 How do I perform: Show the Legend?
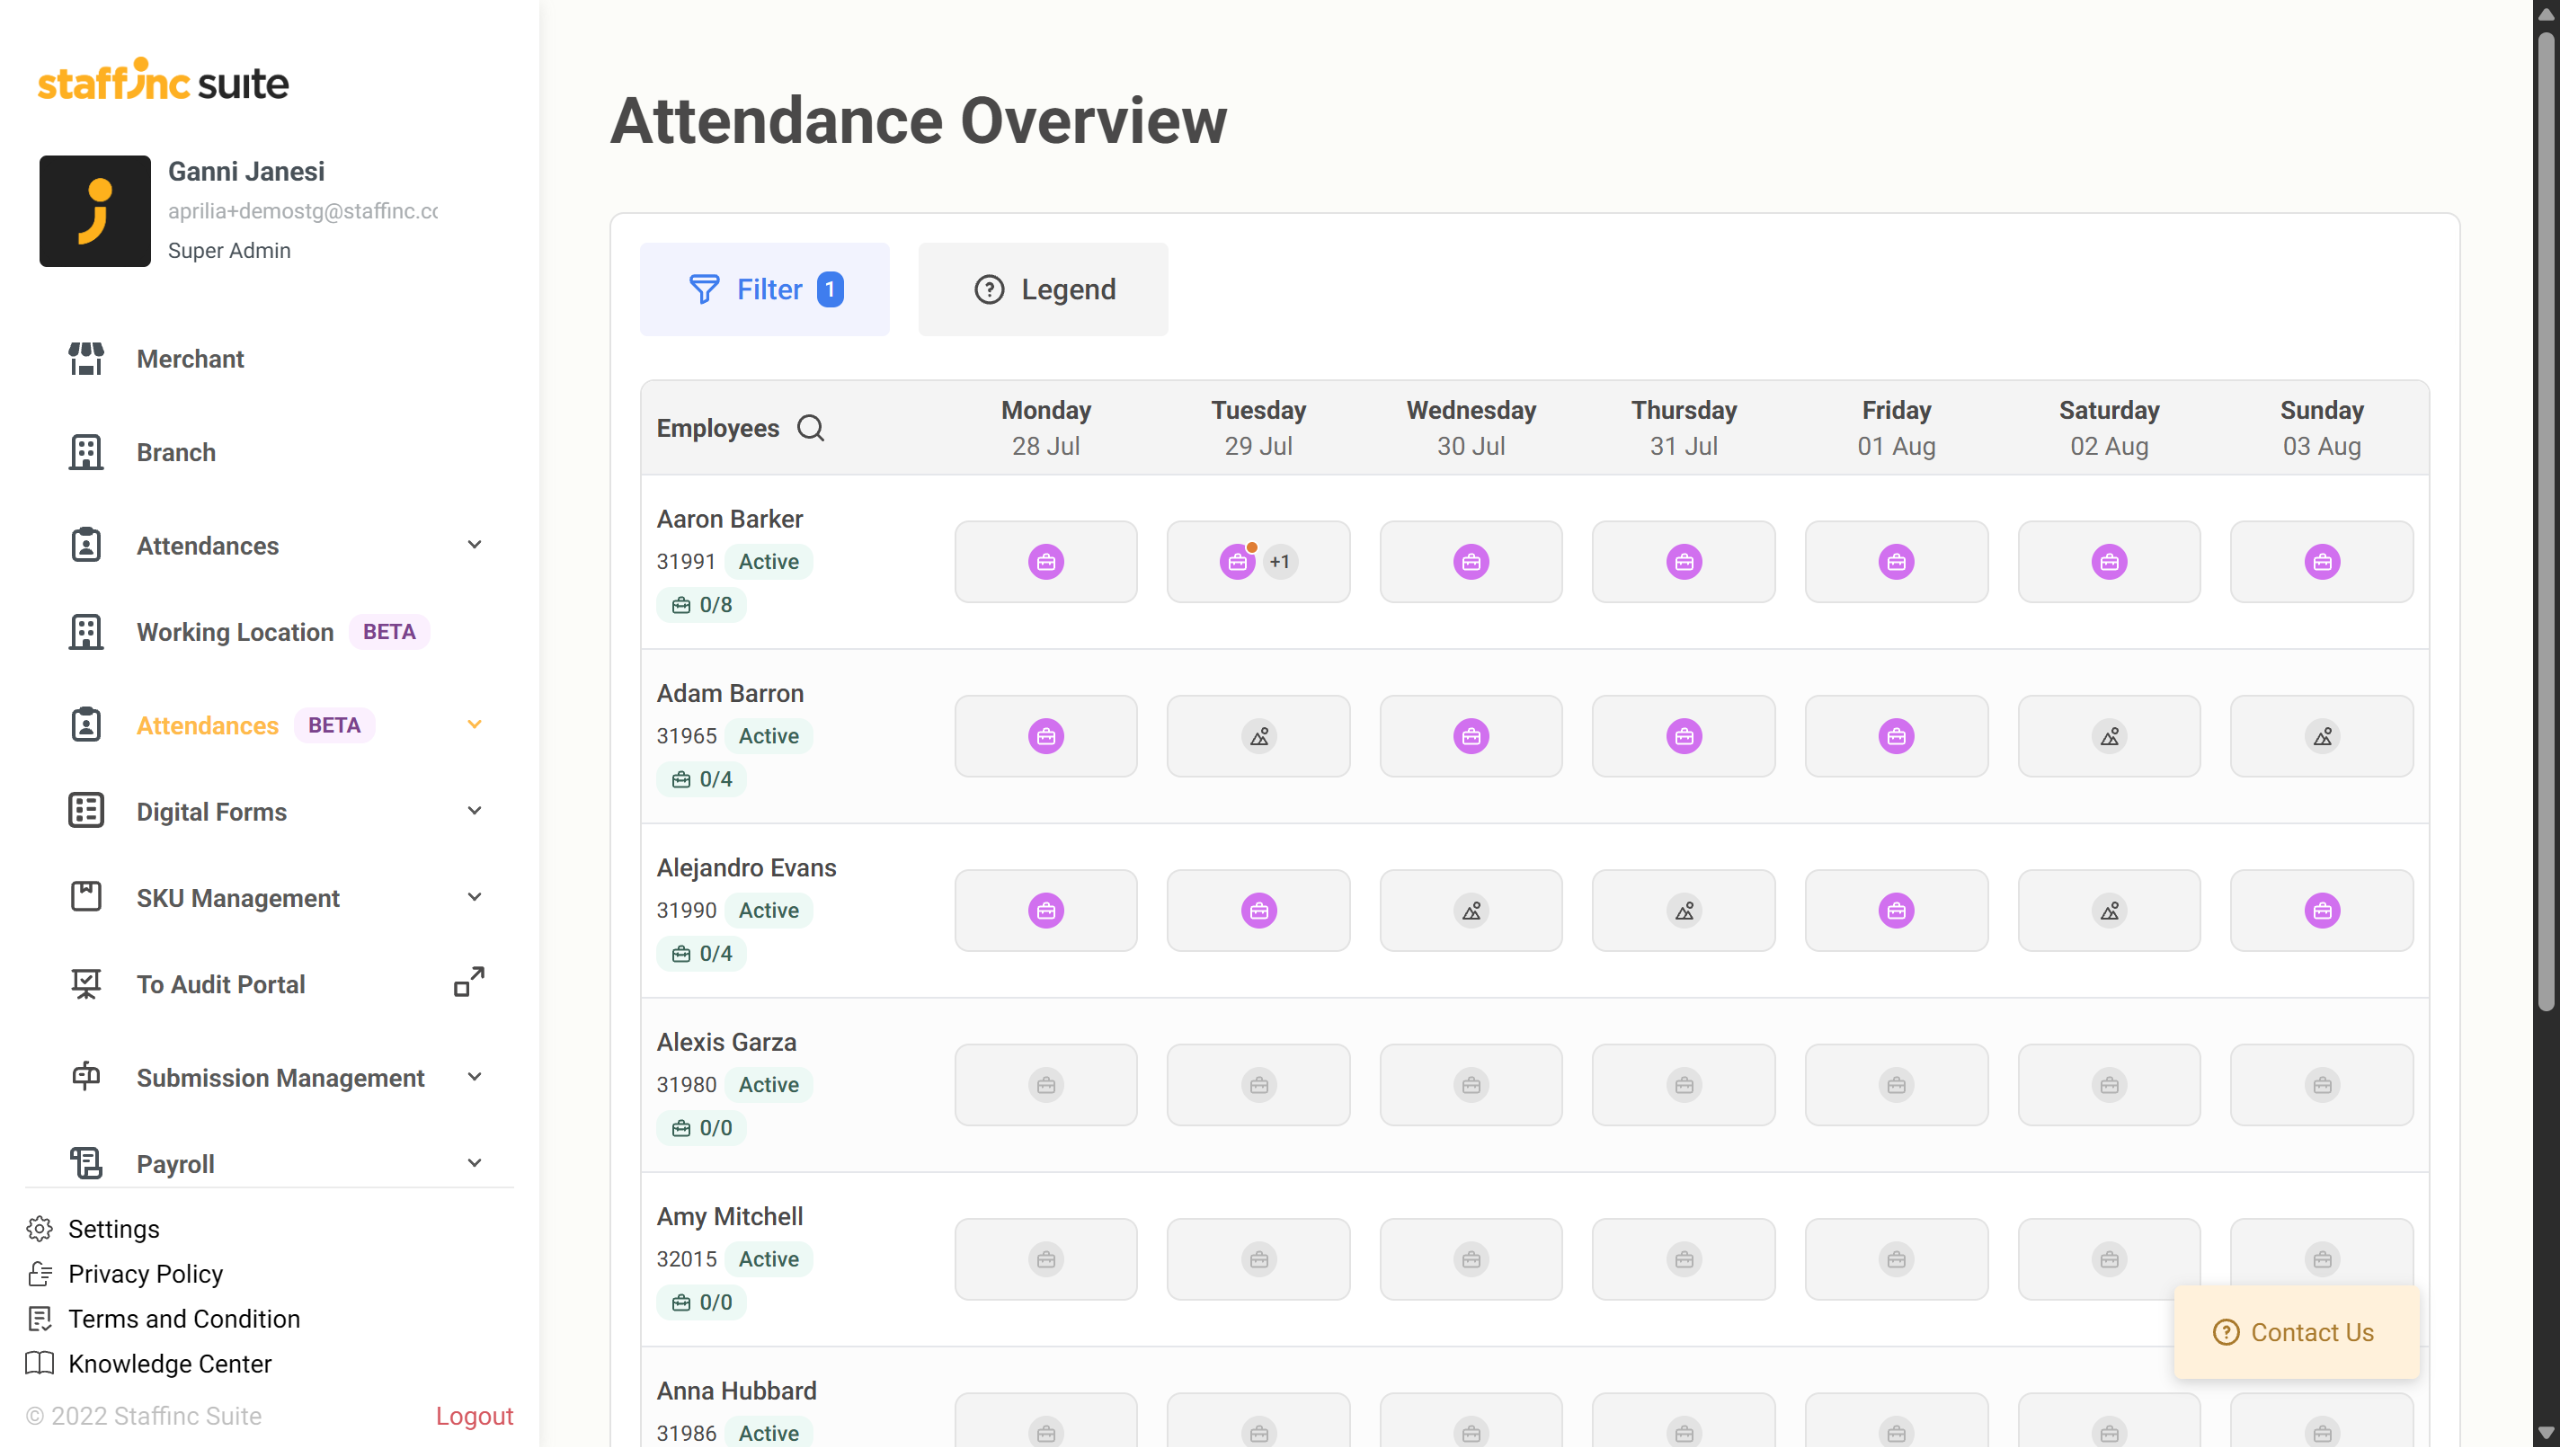pyautogui.click(x=1043, y=290)
